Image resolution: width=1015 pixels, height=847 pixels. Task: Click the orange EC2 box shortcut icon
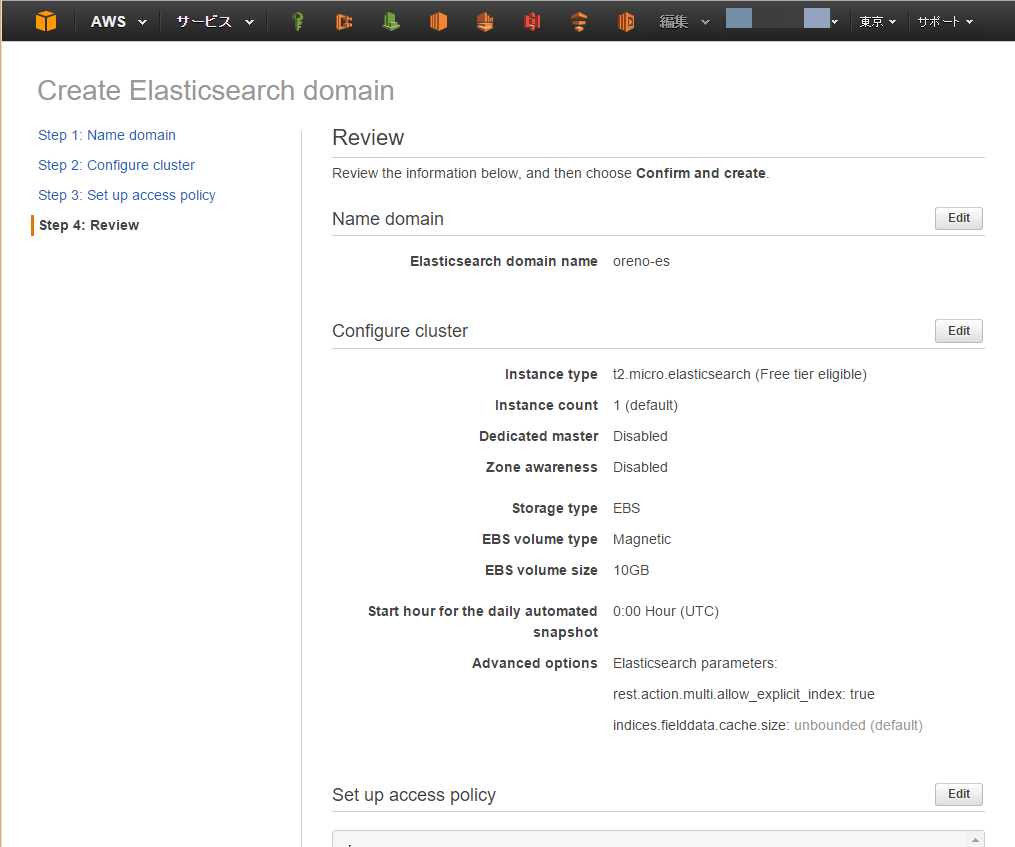(x=438, y=21)
